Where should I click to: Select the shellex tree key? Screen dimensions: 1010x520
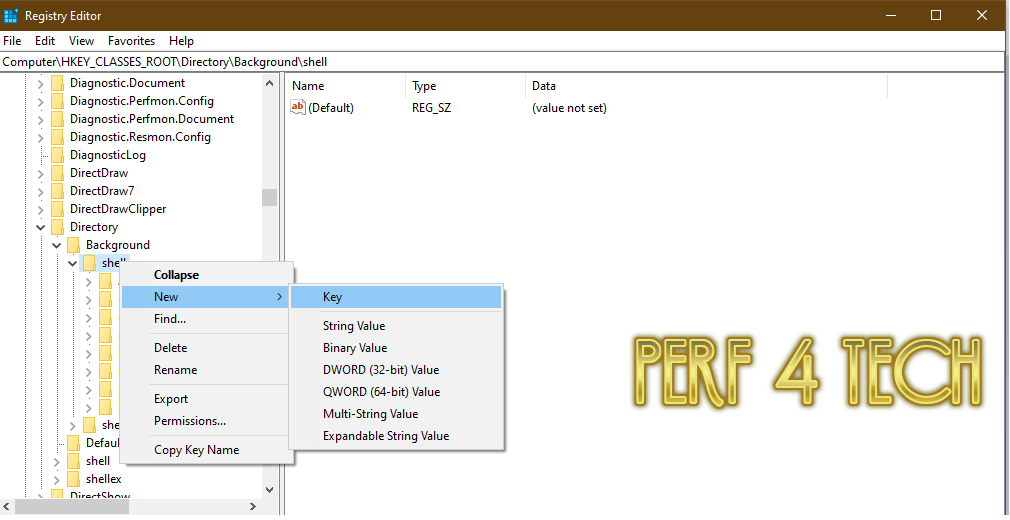click(103, 479)
